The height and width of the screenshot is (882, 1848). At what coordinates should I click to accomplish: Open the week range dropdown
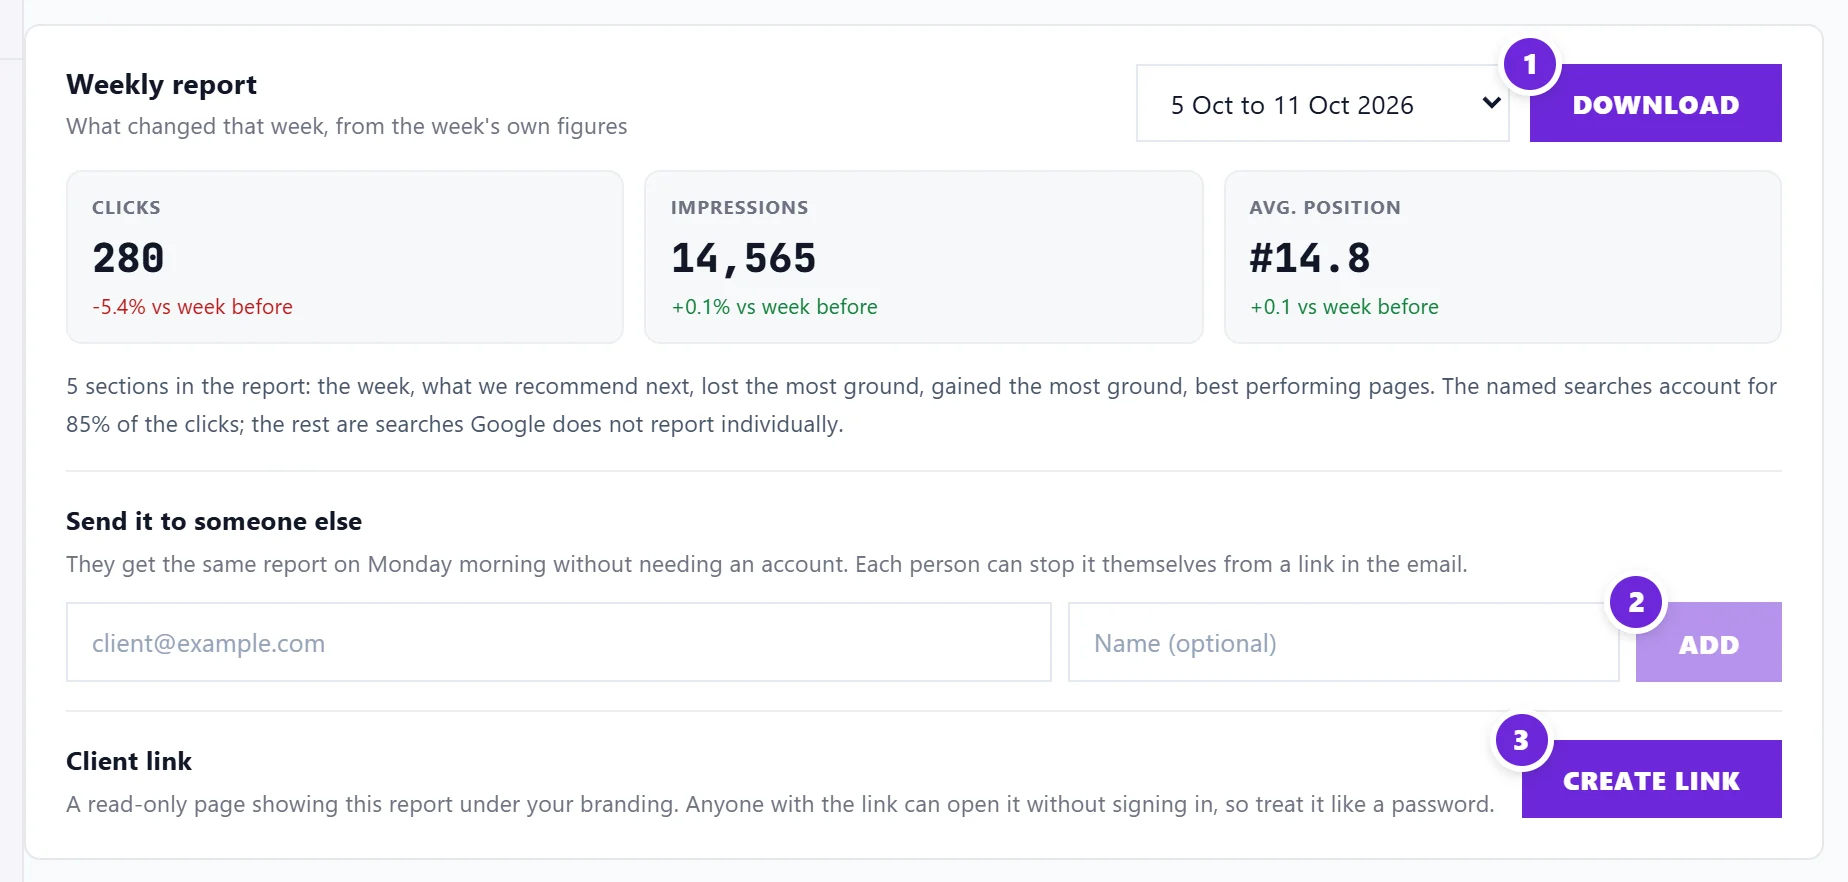tap(1322, 103)
